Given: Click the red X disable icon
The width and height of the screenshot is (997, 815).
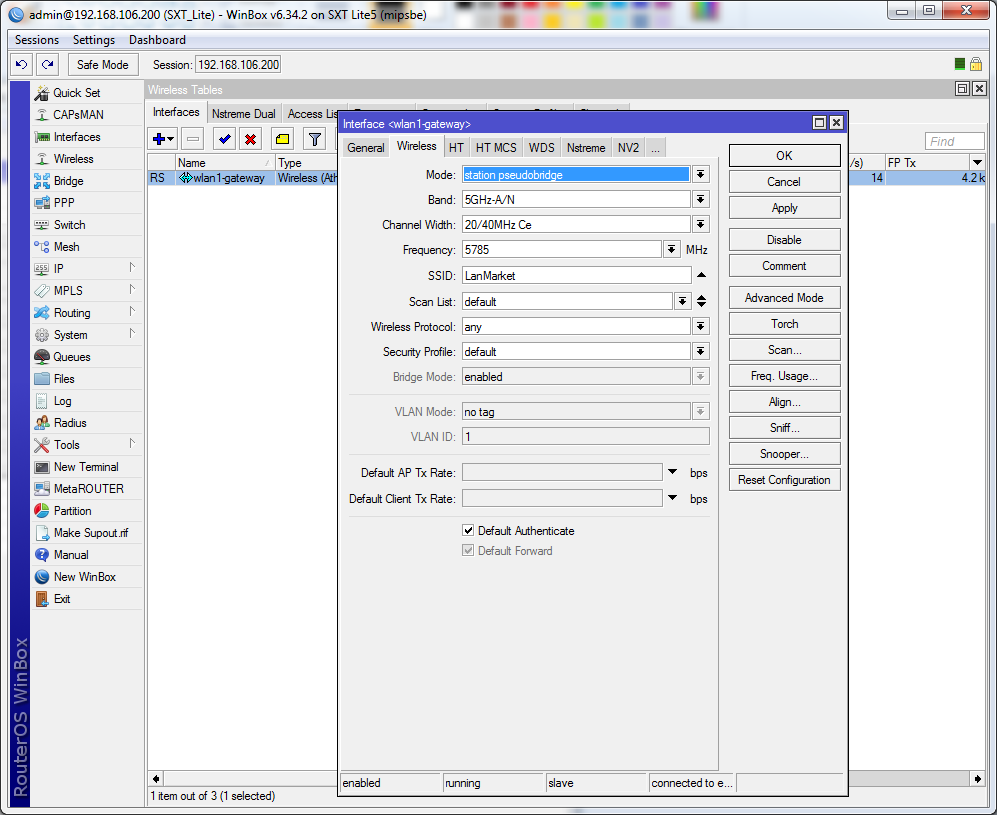Looking at the screenshot, I should pyautogui.click(x=251, y=139).
